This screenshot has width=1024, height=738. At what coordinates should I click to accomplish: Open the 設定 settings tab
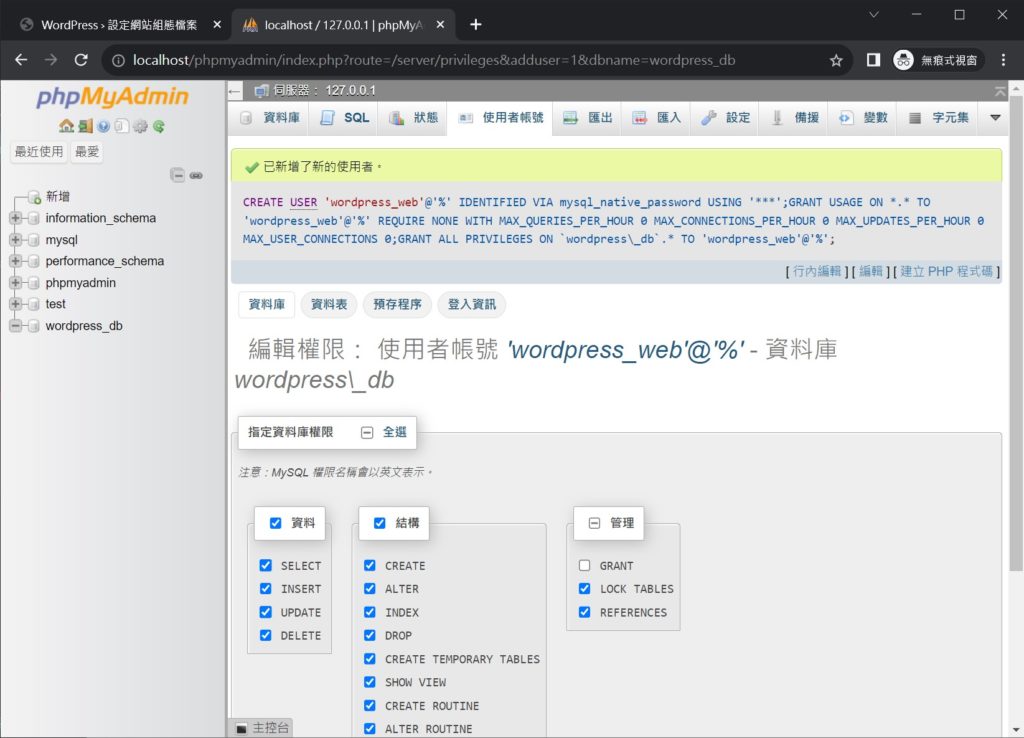(x=726, y=118)
